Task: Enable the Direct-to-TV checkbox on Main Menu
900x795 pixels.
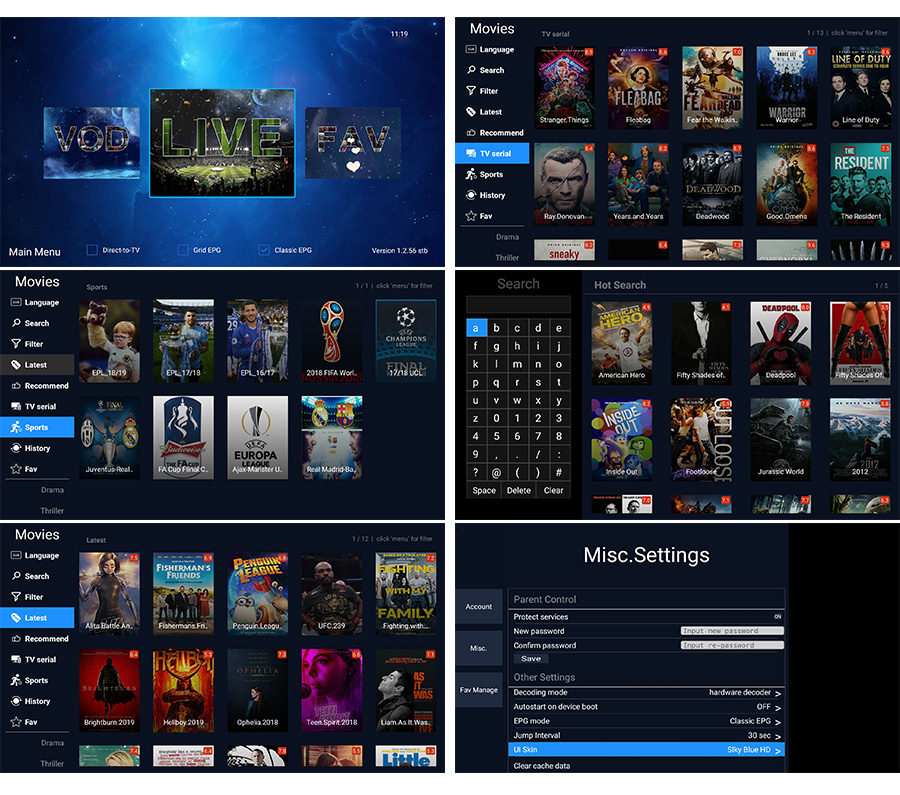Action: (x=92, y=250)
